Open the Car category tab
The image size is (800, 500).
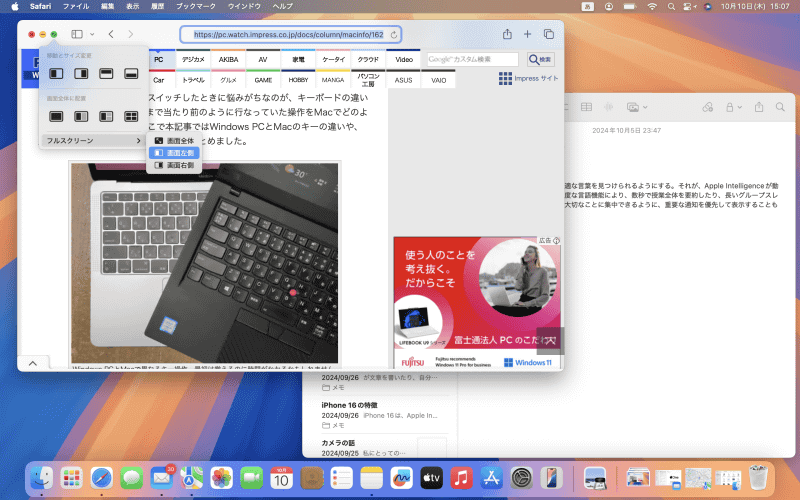(159, 80)
